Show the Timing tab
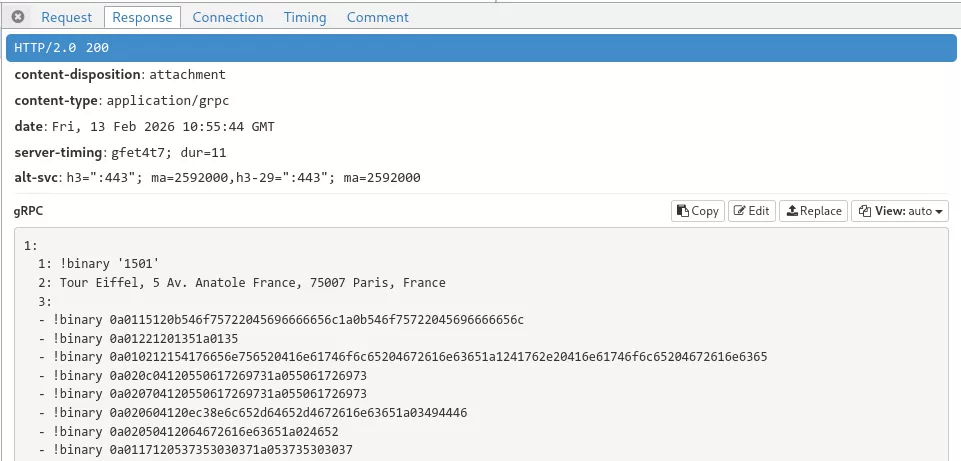This screenshot has height=461, width=961. [304, 17]
